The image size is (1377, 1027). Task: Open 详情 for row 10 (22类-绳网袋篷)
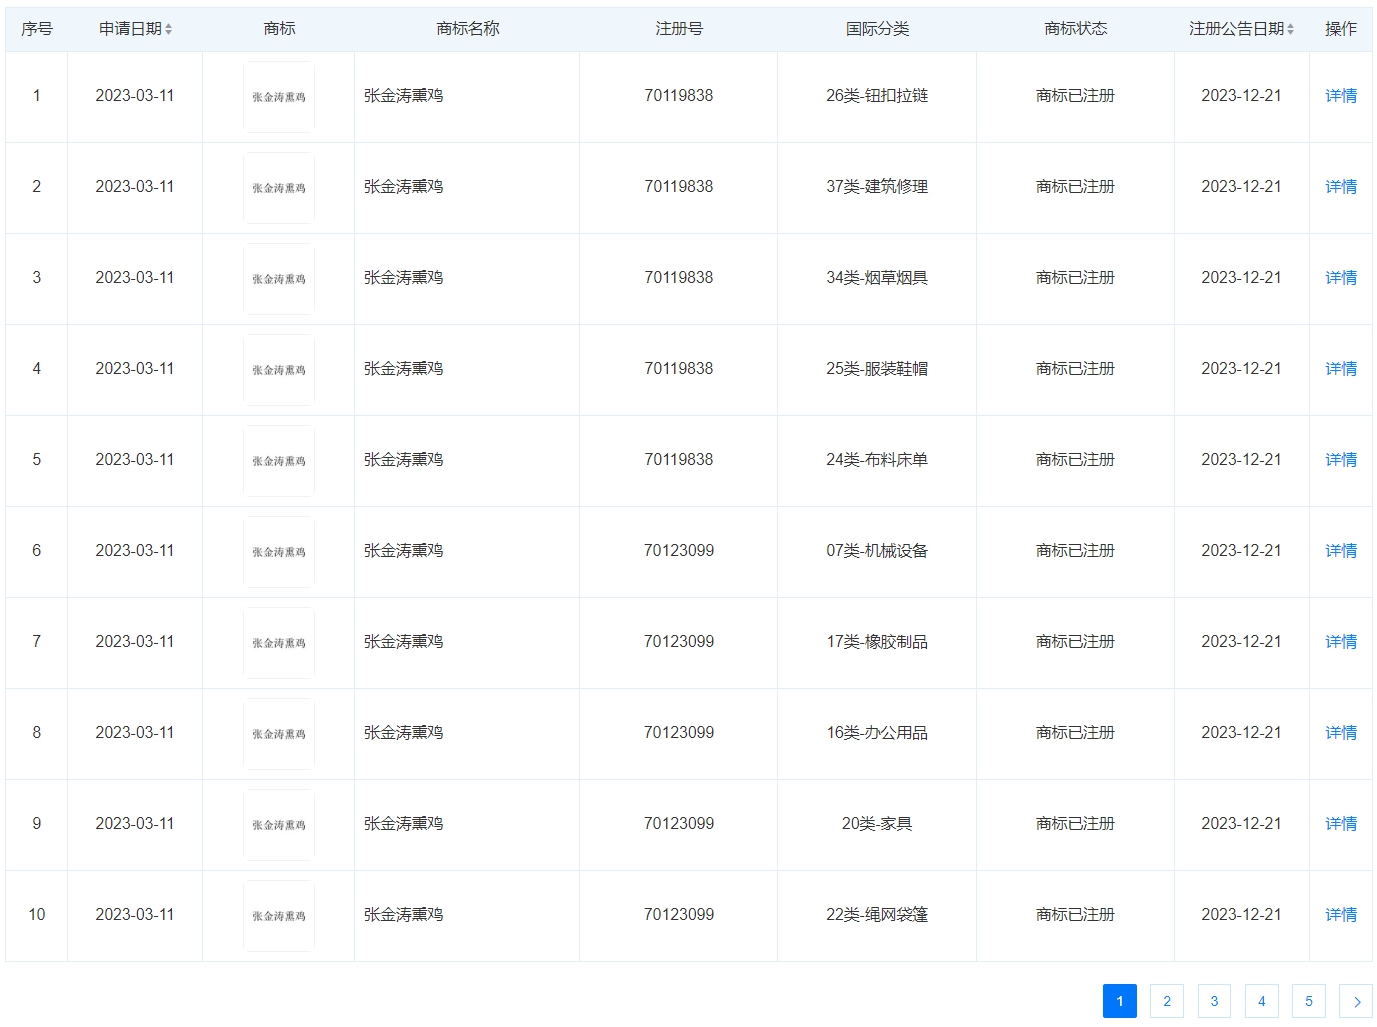[x=1341, y=915]
